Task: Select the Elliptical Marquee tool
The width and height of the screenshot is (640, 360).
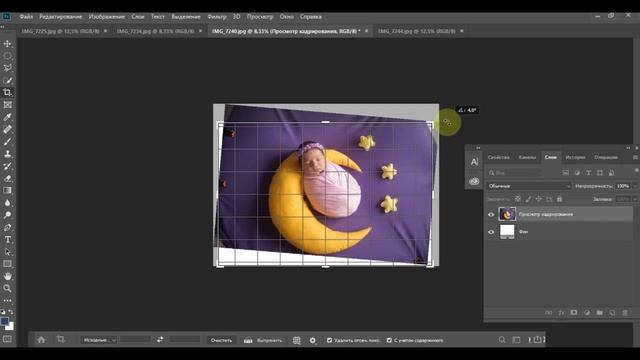Action: pyautogui.click(x=7, y=56)
